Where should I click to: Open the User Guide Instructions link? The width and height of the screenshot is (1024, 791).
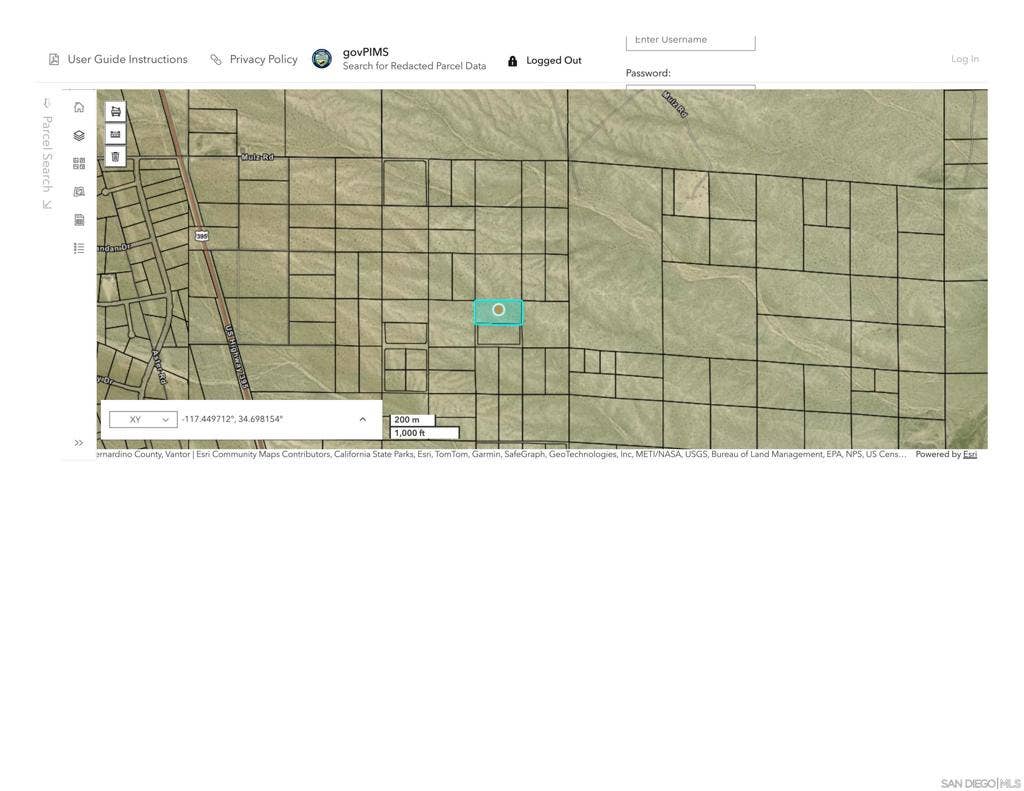127,59
